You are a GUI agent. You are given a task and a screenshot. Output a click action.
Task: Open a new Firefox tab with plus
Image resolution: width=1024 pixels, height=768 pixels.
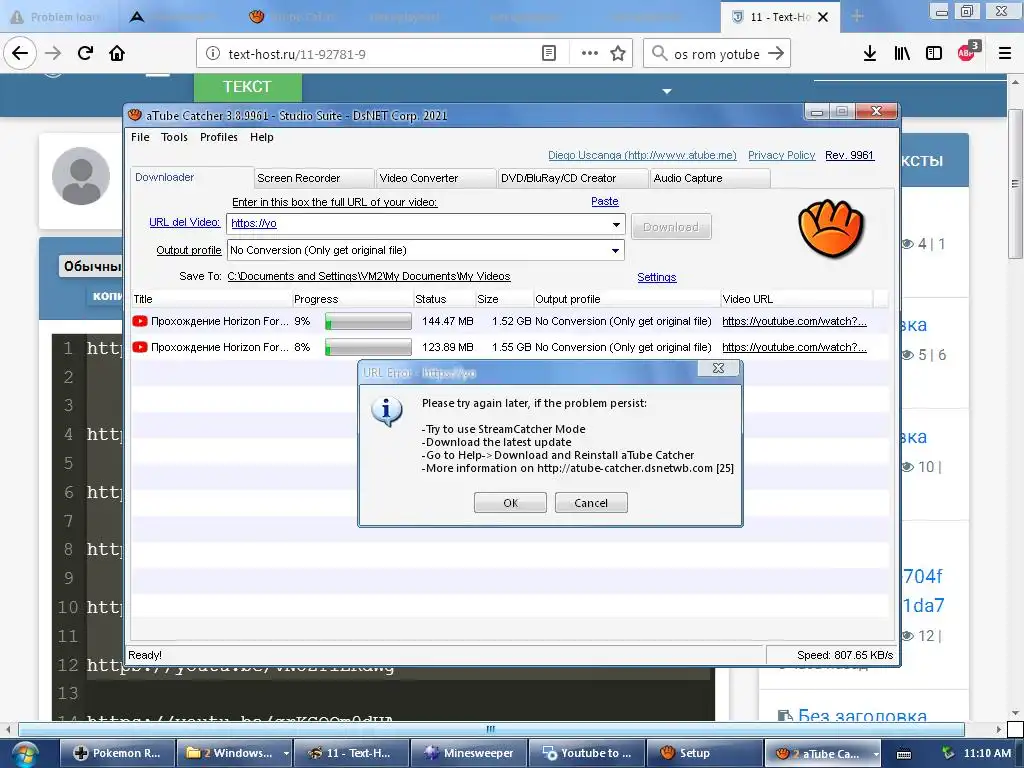tap(857, 16)
